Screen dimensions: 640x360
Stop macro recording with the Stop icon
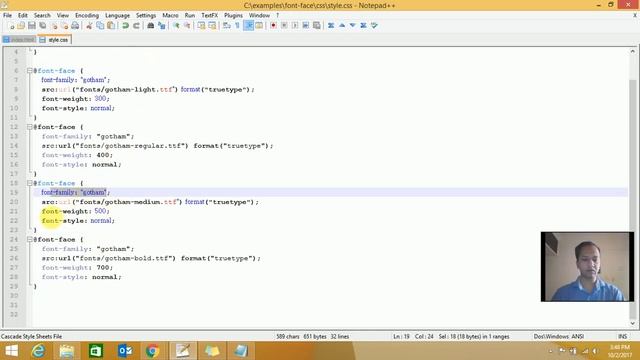point(284,26)
